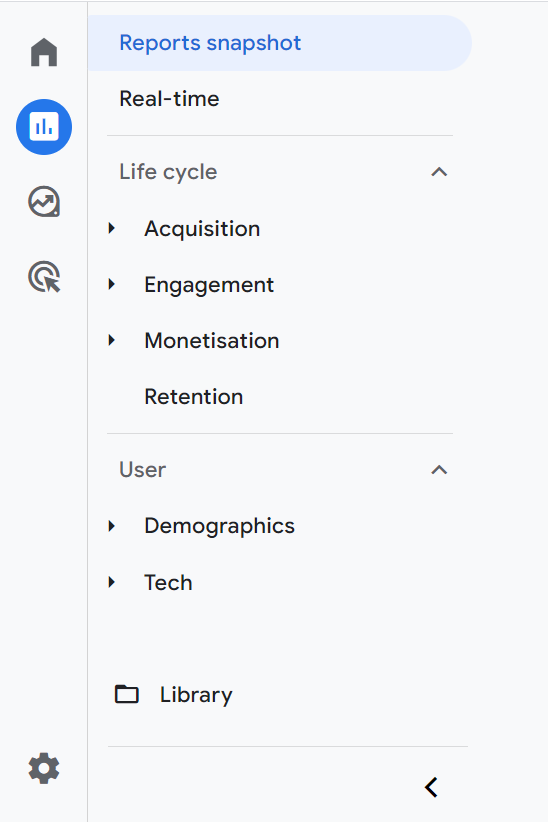
Task: Click the Life cycle section header
Action: tap(168, 172)
